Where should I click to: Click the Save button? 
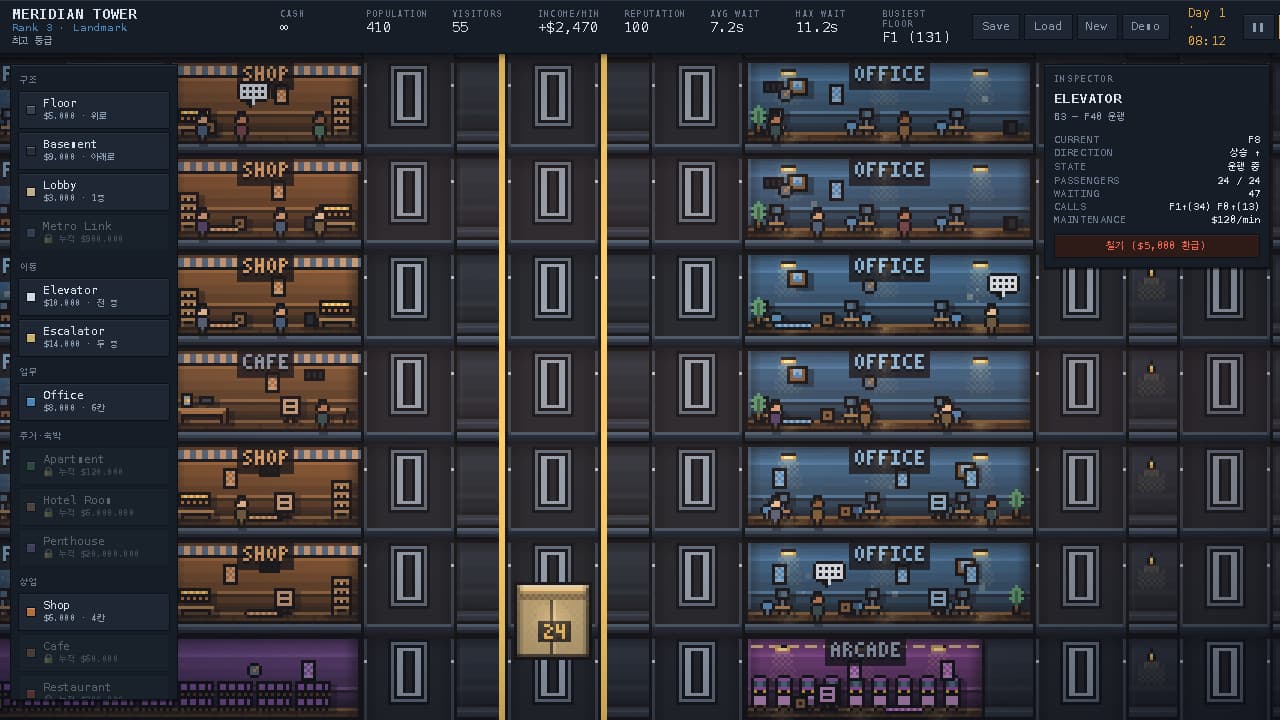[x=996, y=27]
